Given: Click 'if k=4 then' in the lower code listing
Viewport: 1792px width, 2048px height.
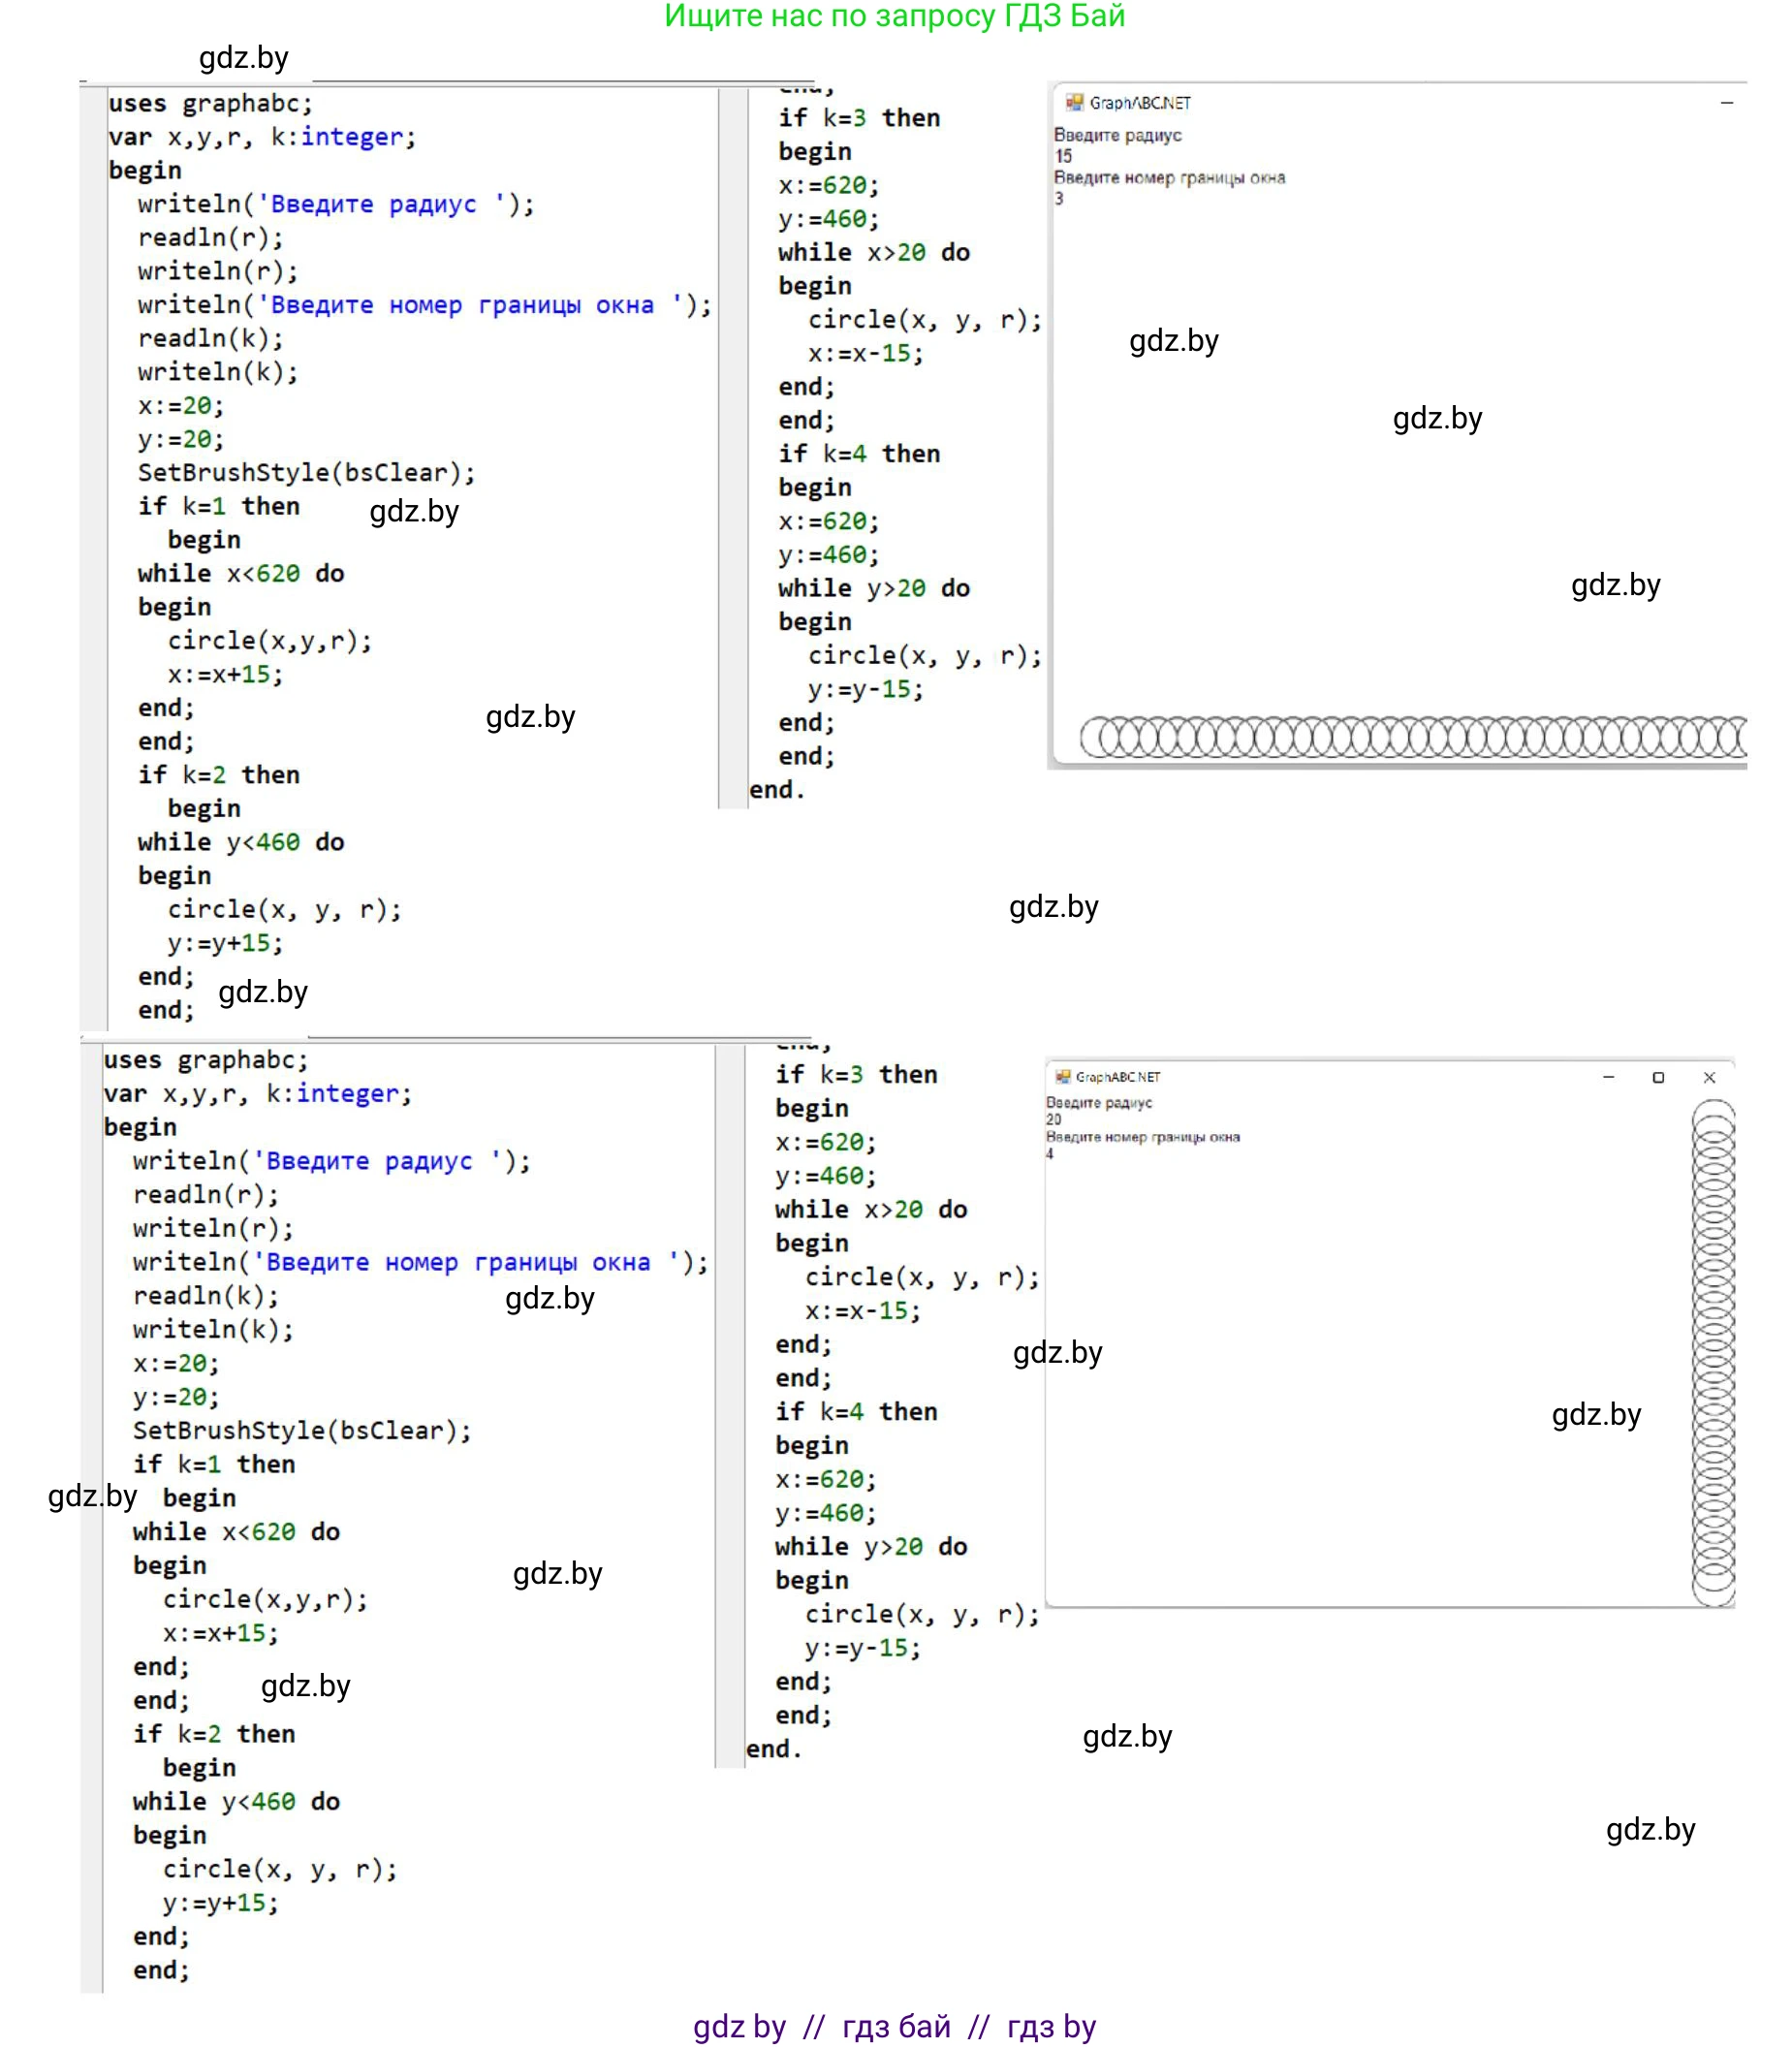Looking at the screenshot, I should coord(856,1411).
